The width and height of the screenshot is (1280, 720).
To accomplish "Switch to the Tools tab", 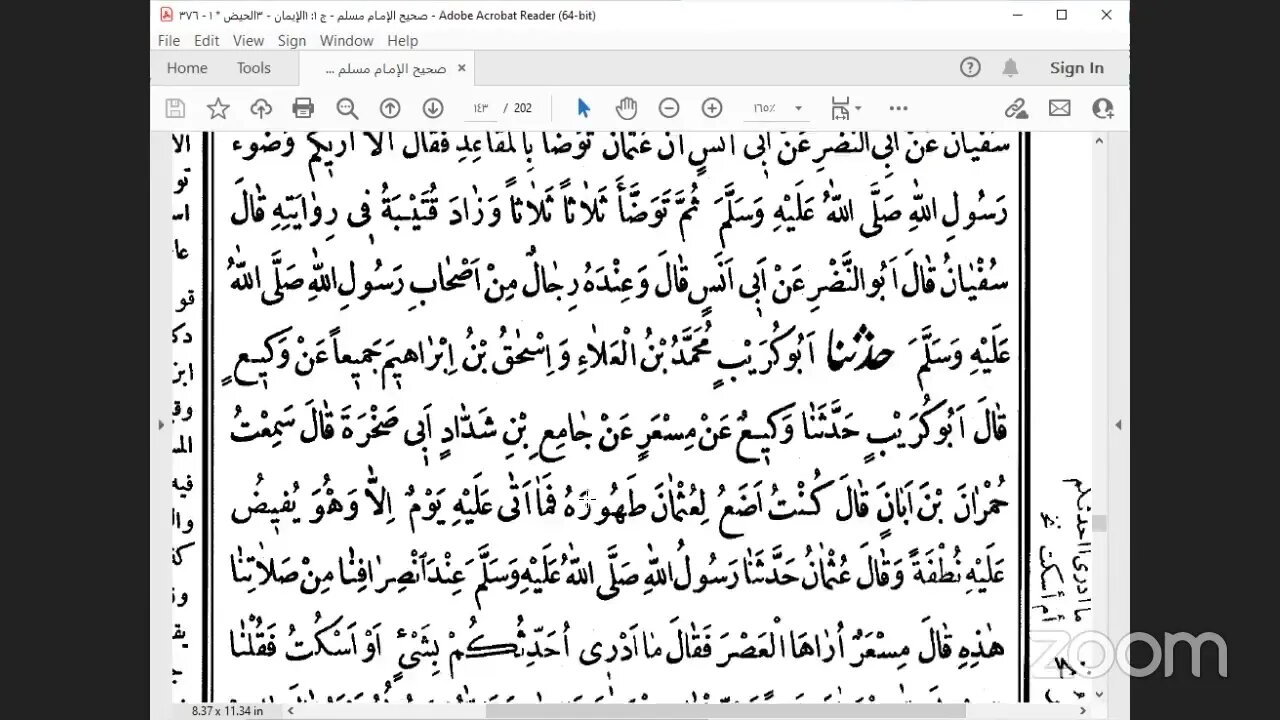I will click(x=254, y=68).
